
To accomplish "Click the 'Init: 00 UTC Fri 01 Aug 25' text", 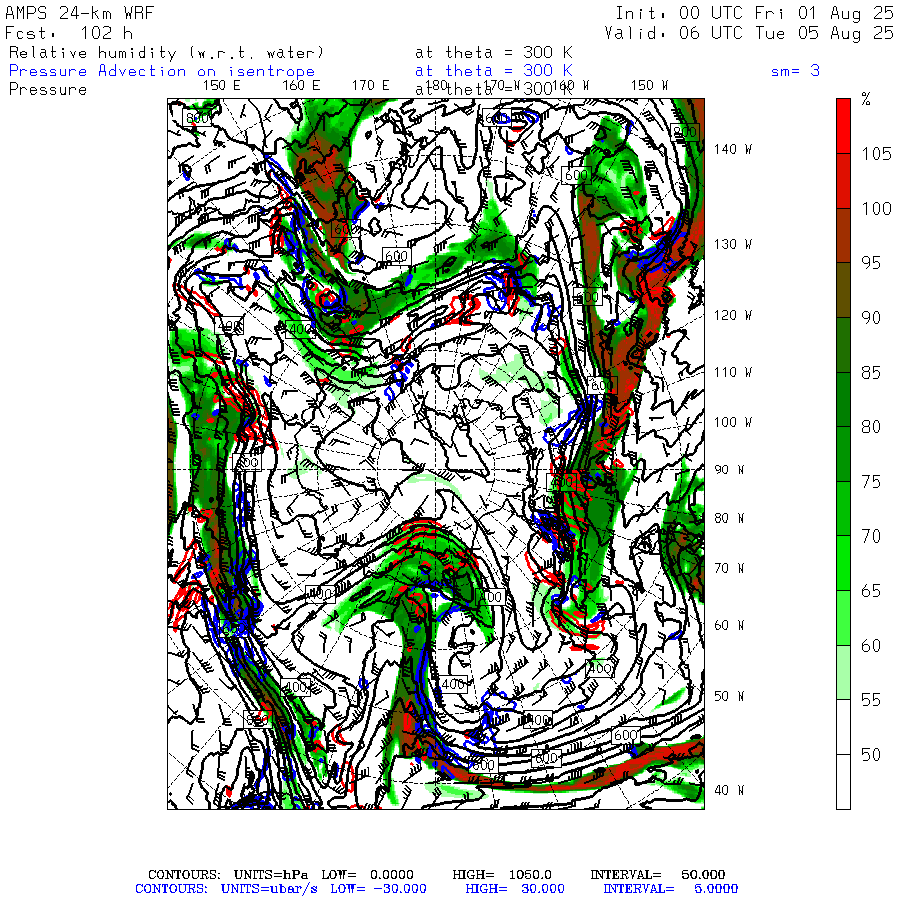I will [x=754, y=13].
